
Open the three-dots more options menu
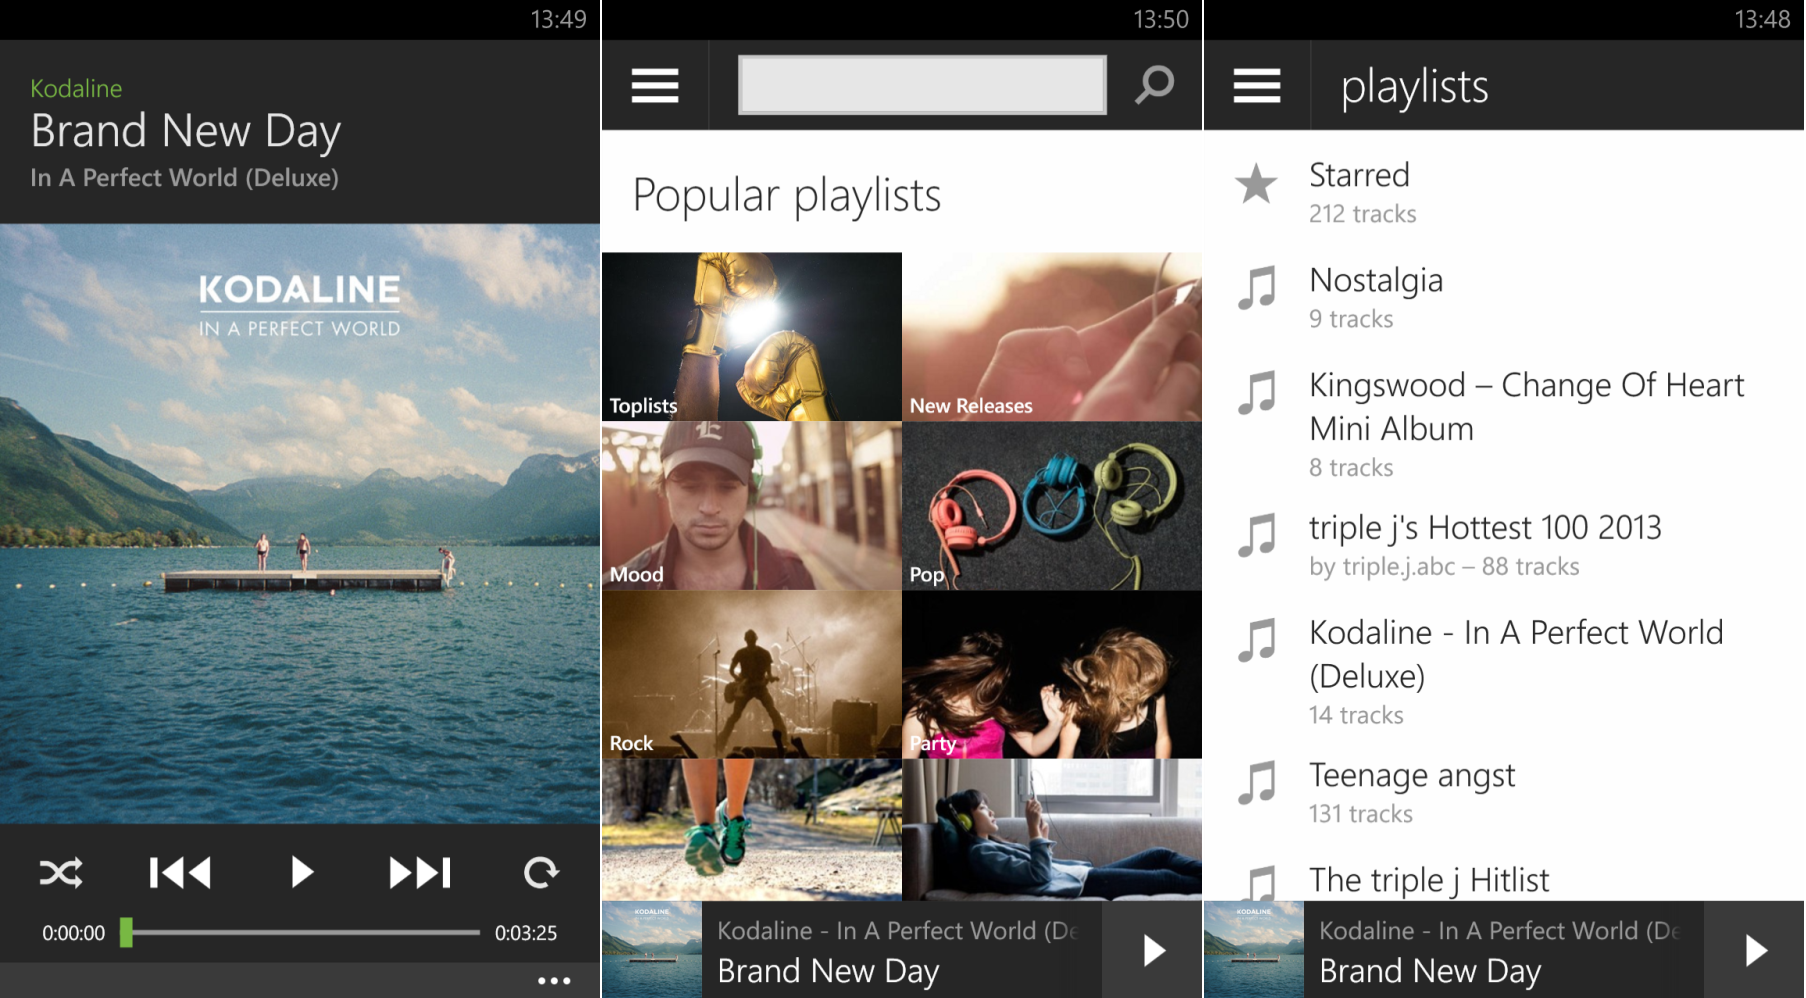pyautogui.click(x=554, y=981)
